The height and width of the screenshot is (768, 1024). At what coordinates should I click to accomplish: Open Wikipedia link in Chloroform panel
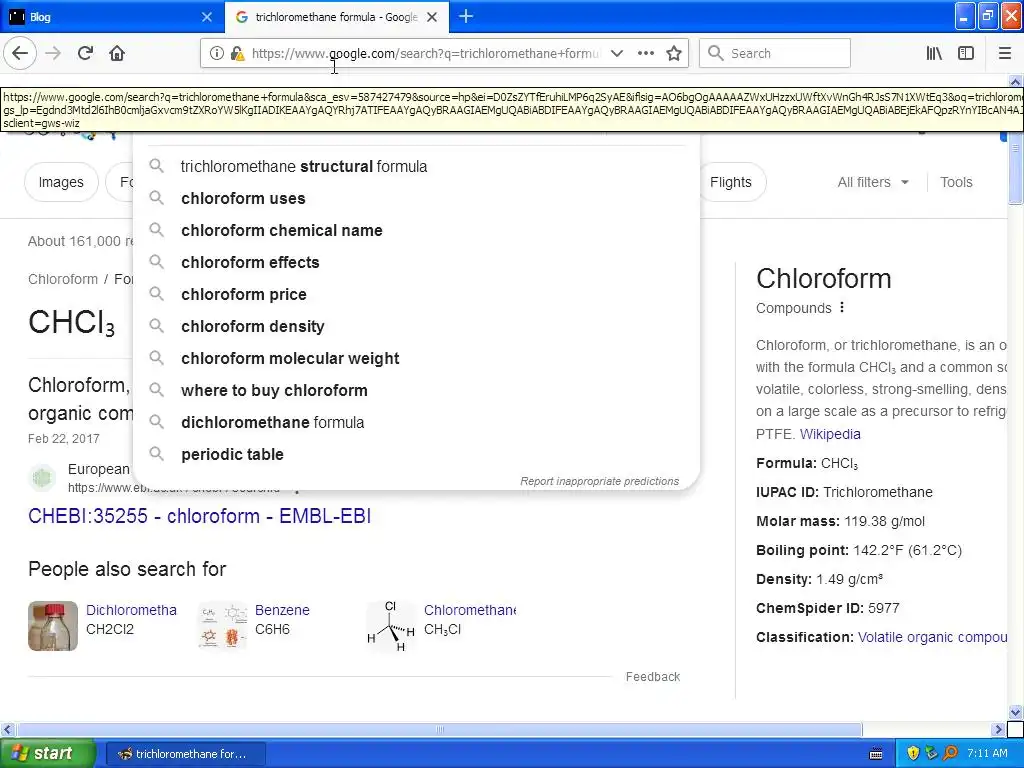point(830,434)
